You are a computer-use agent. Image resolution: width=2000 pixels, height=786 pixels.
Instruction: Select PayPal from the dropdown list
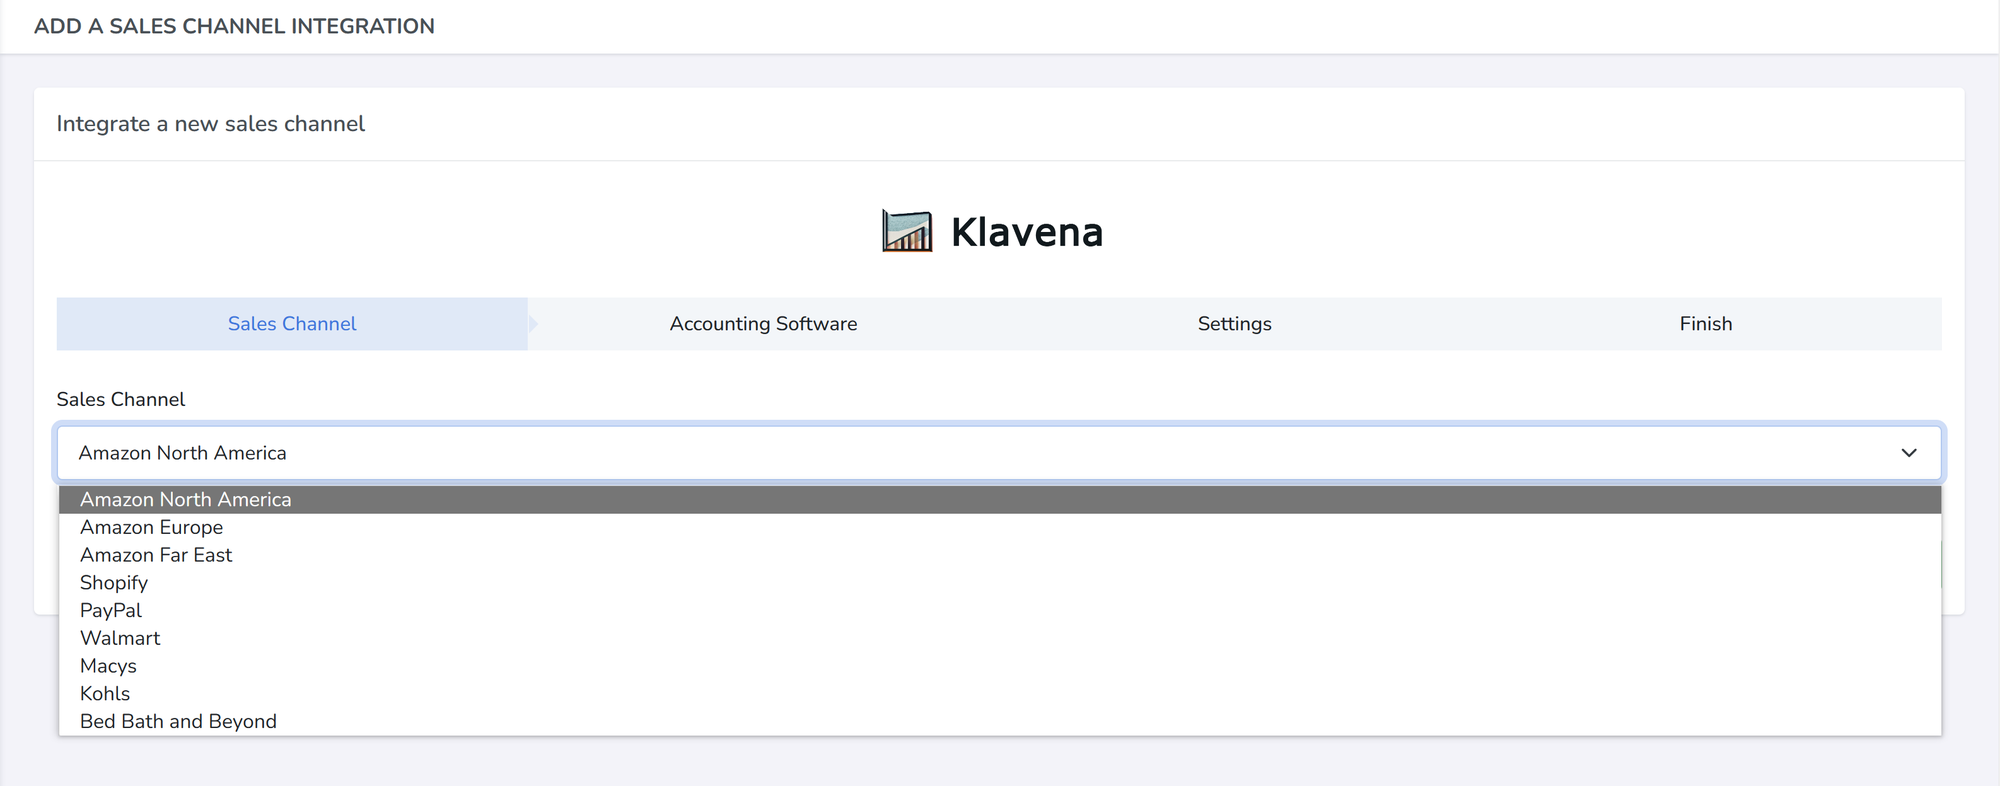click(x=1000, y=610)
